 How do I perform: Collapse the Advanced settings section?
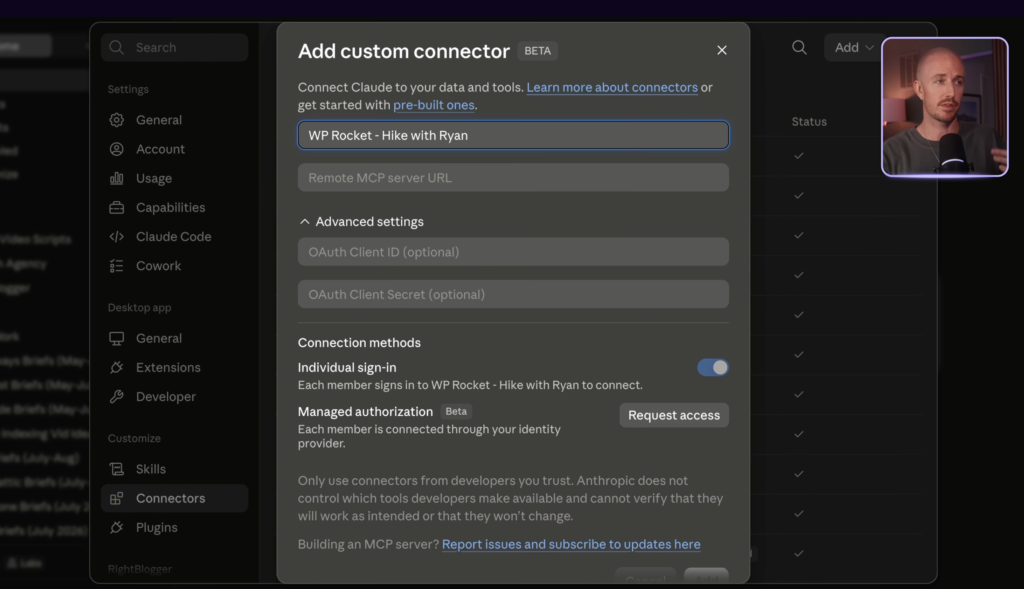pos(361,222)
